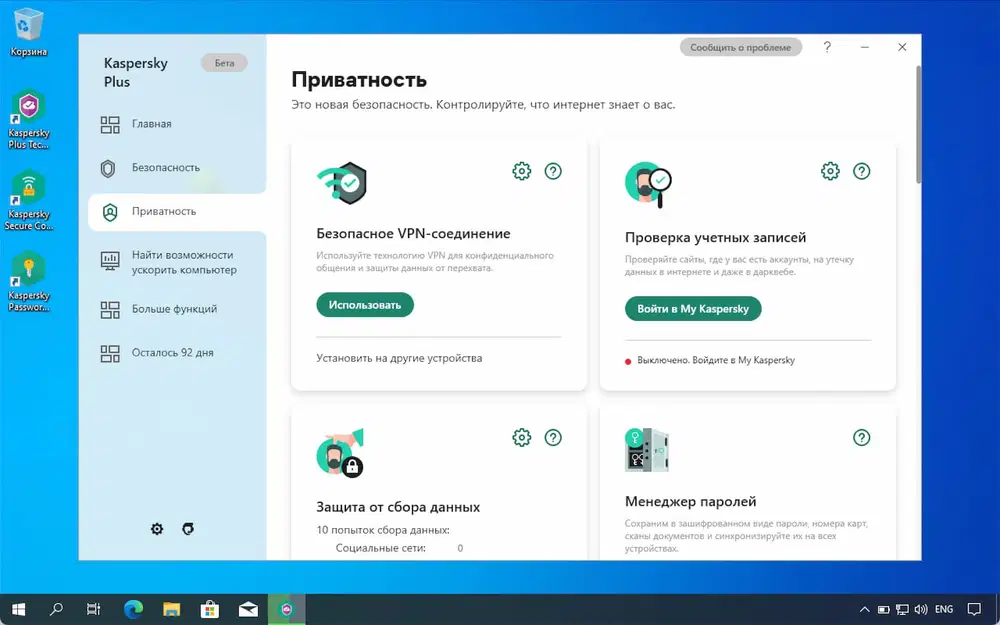Click the main window vertical scrollbar thumb
The image size is (1000, 625).
pos(919,125)
